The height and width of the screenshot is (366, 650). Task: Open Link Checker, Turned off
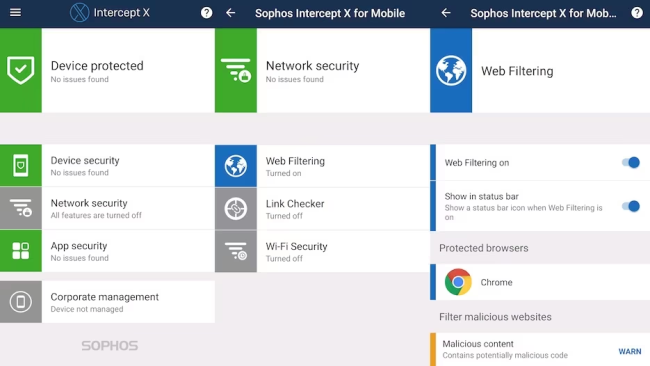pos(322,208)
